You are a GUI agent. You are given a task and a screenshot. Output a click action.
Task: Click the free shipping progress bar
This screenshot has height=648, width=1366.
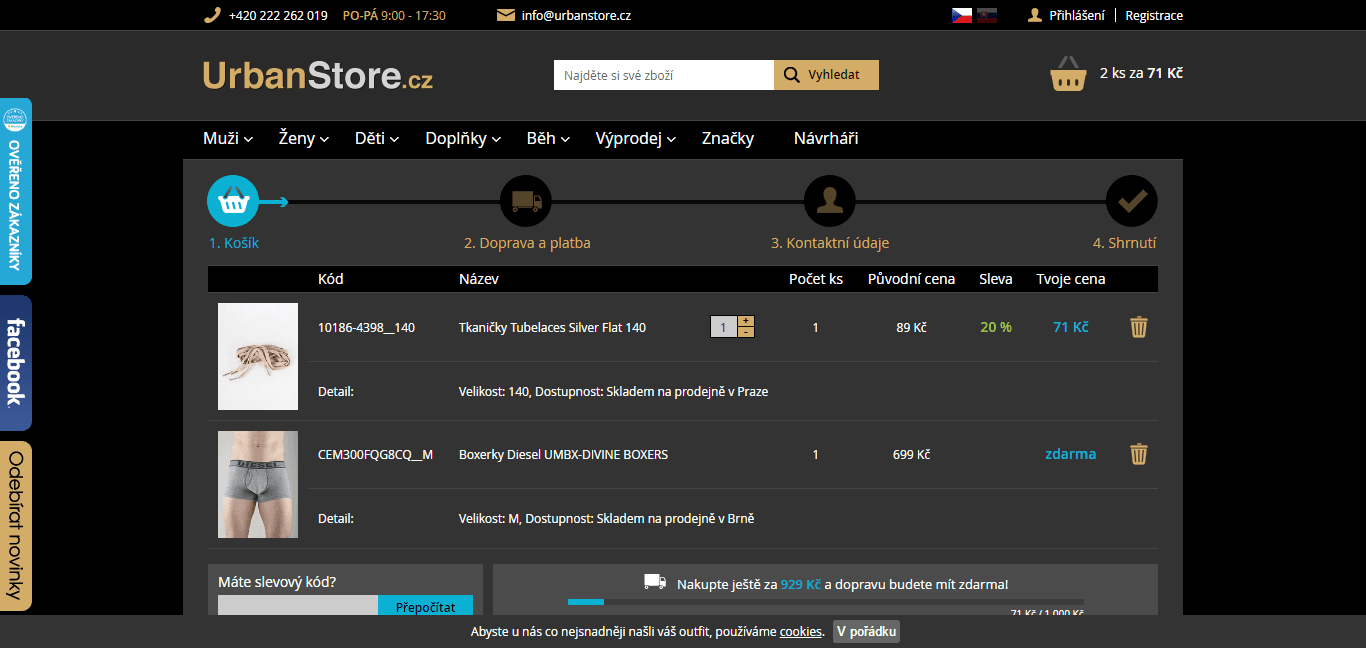pos(826,602)
